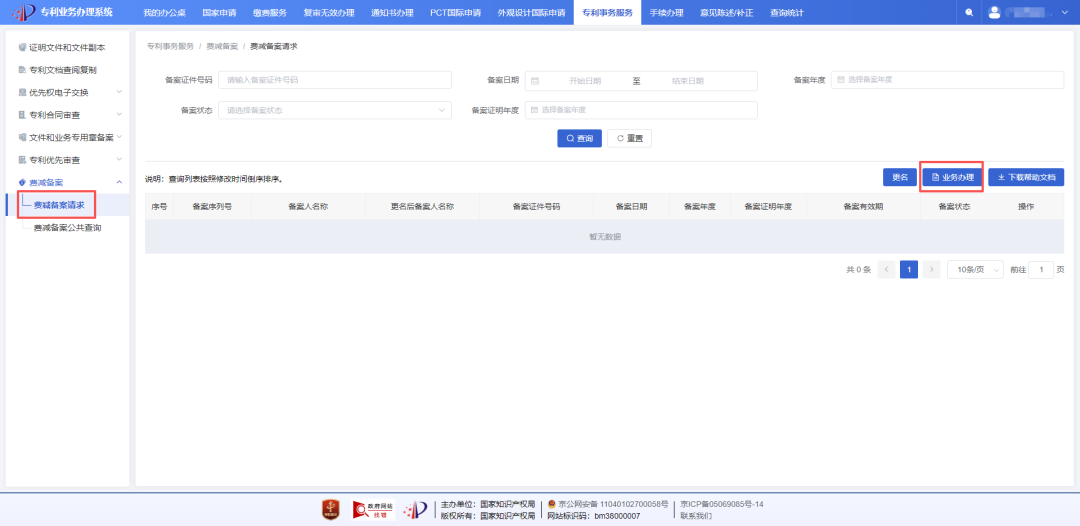The width and height of the screenshot is (1080, 526).
Task: Open 意见陈述/补正 tab
Action: click(x=726, y=13)
